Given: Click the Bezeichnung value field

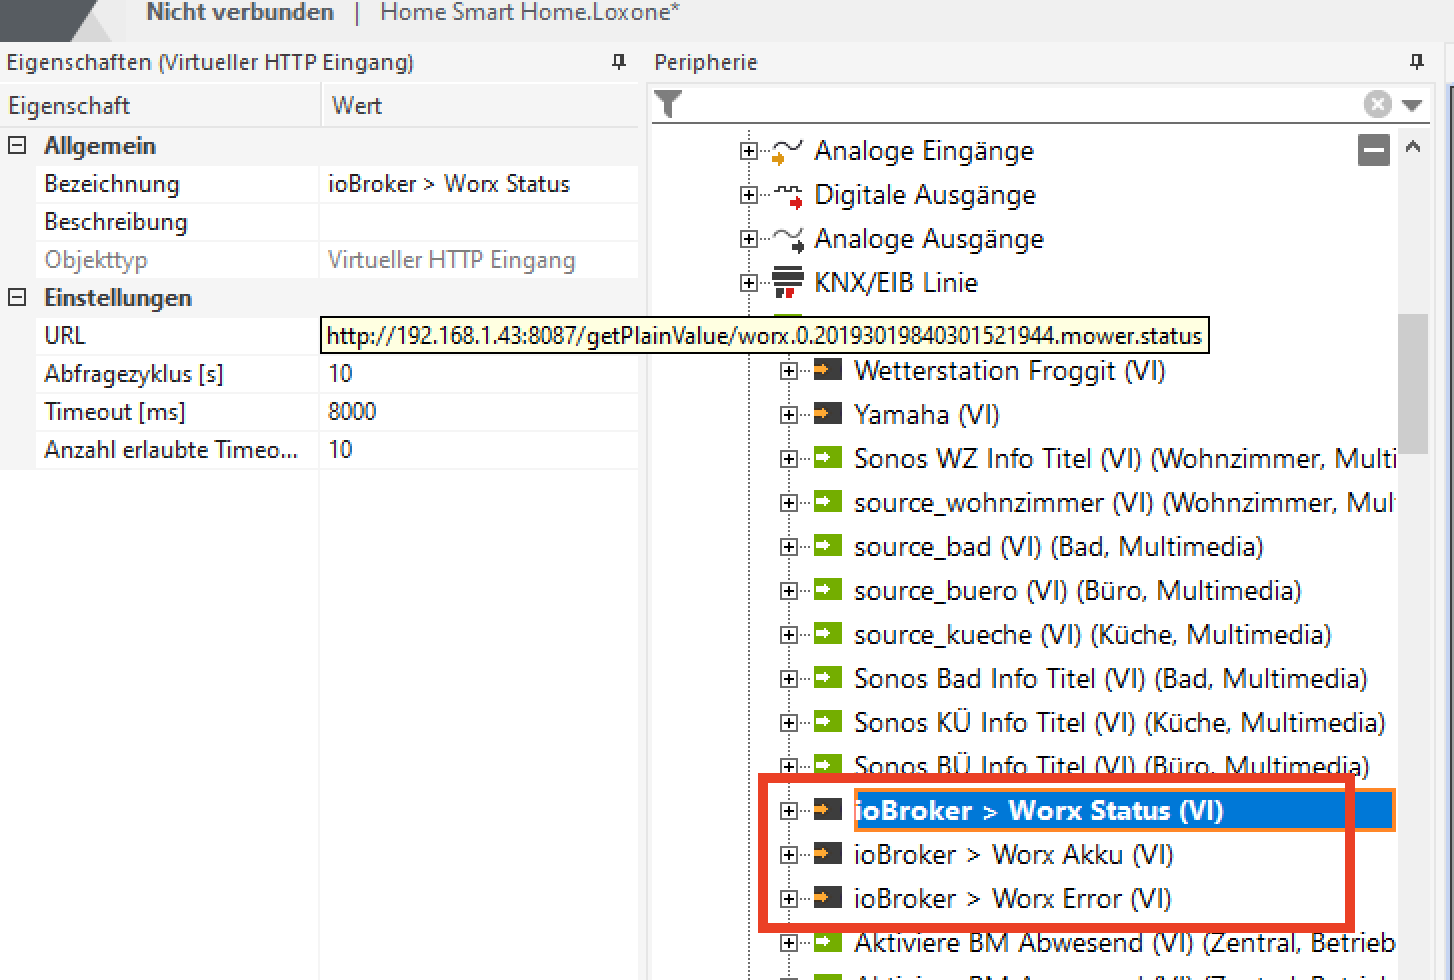Looking at the screenshot, I should tap(478, 184).
